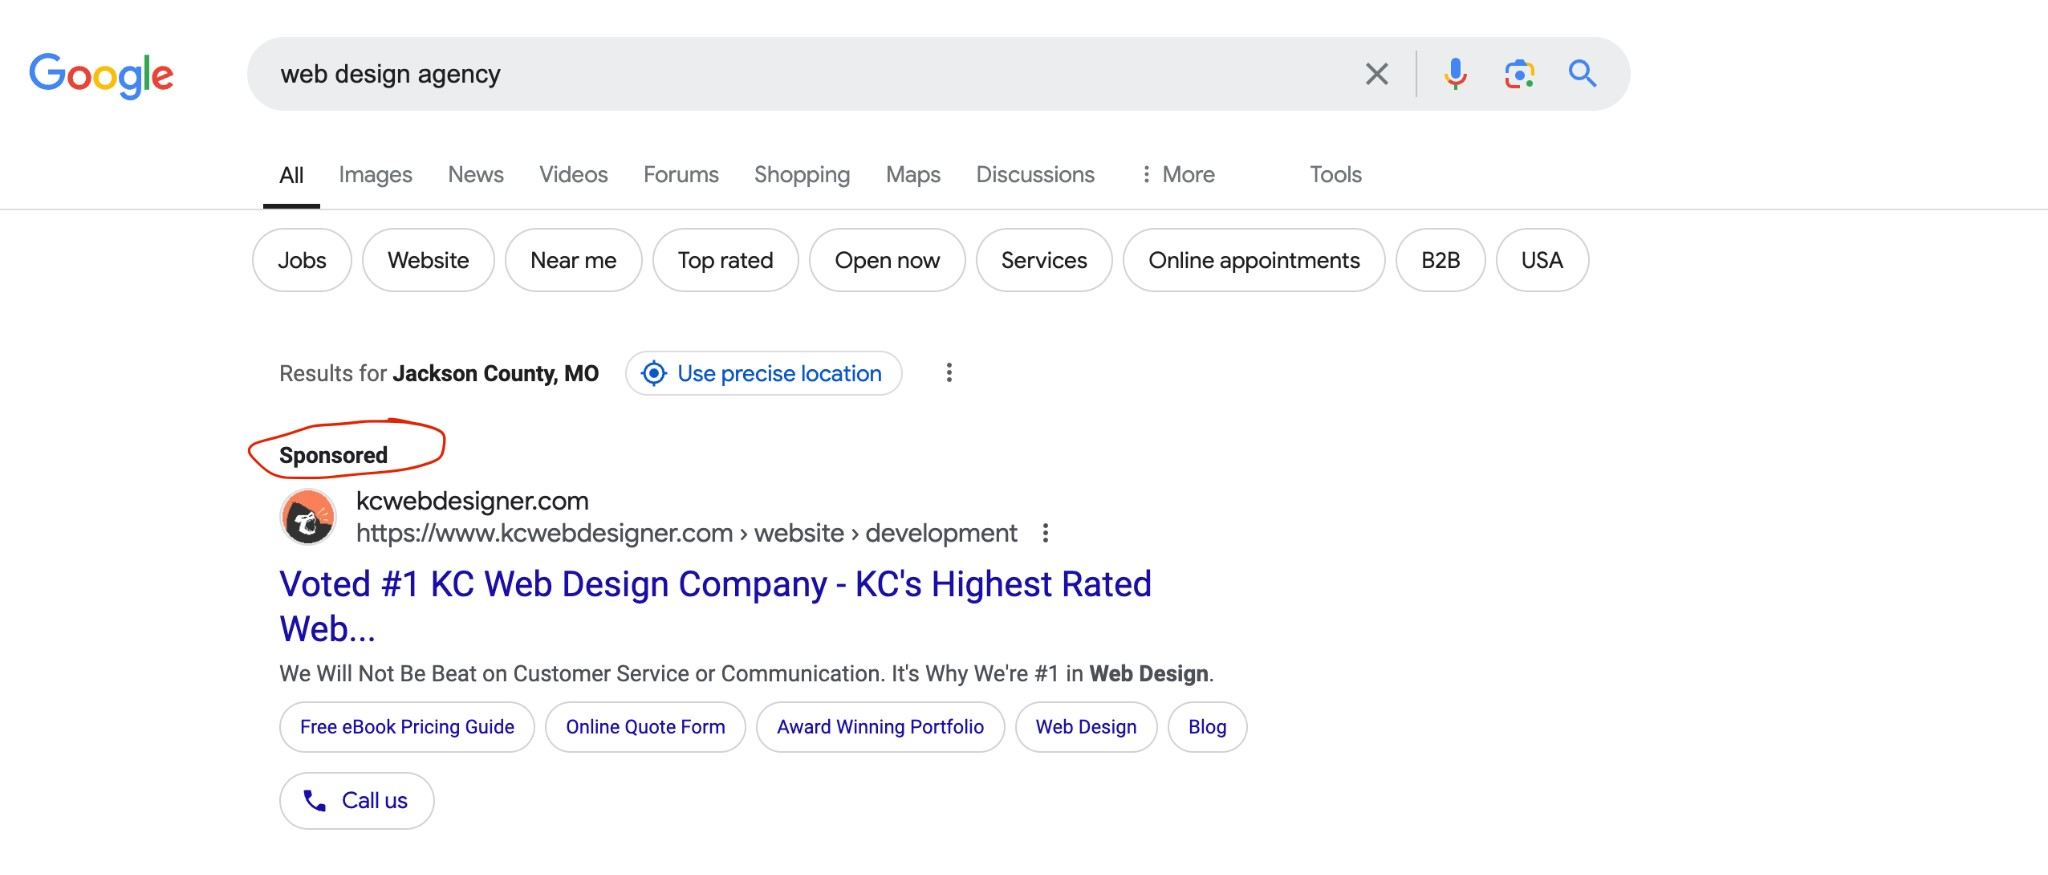This screenshot has height=875, width=2048.
Task: Switch to Images tab
Action: click(x=375, y=175)
